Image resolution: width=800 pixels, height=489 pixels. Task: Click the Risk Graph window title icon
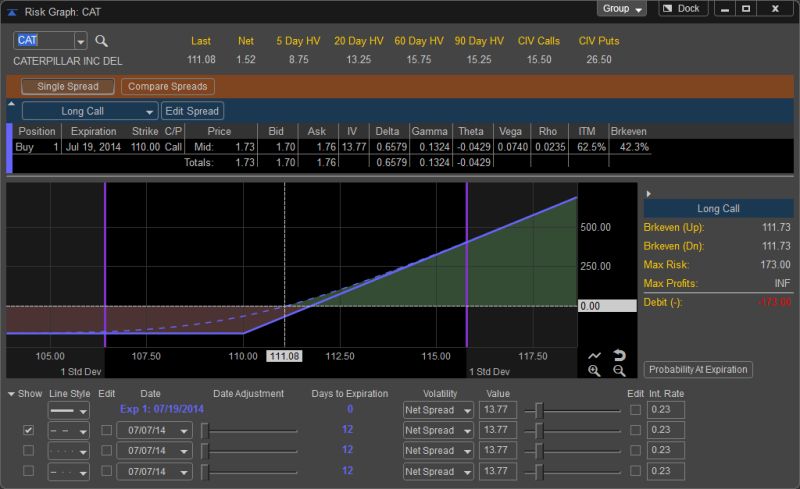click(12, 12)
